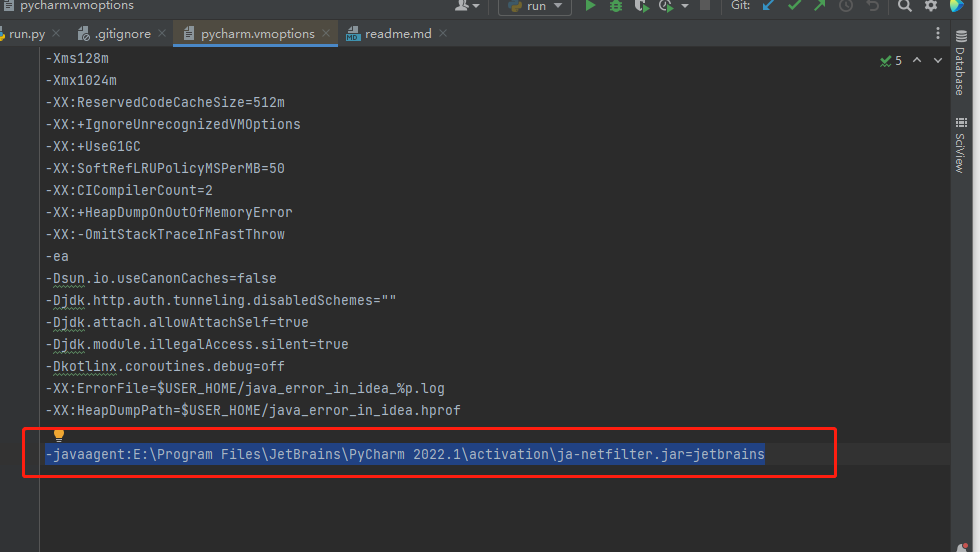
Task: Update project via blue Git arrow
Action: point(769,6)
